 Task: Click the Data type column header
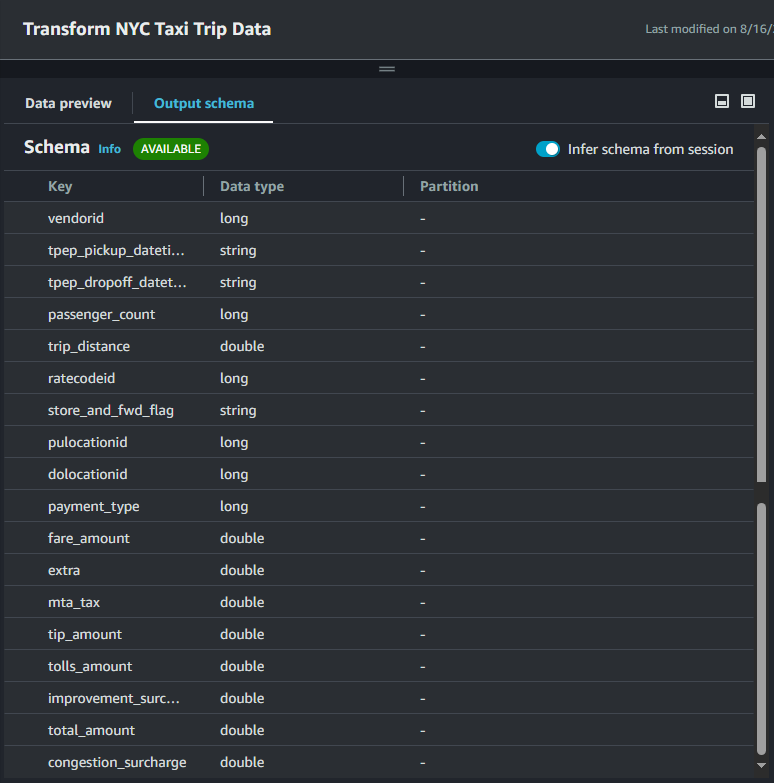pyautogui.click(x=252, y=186)
